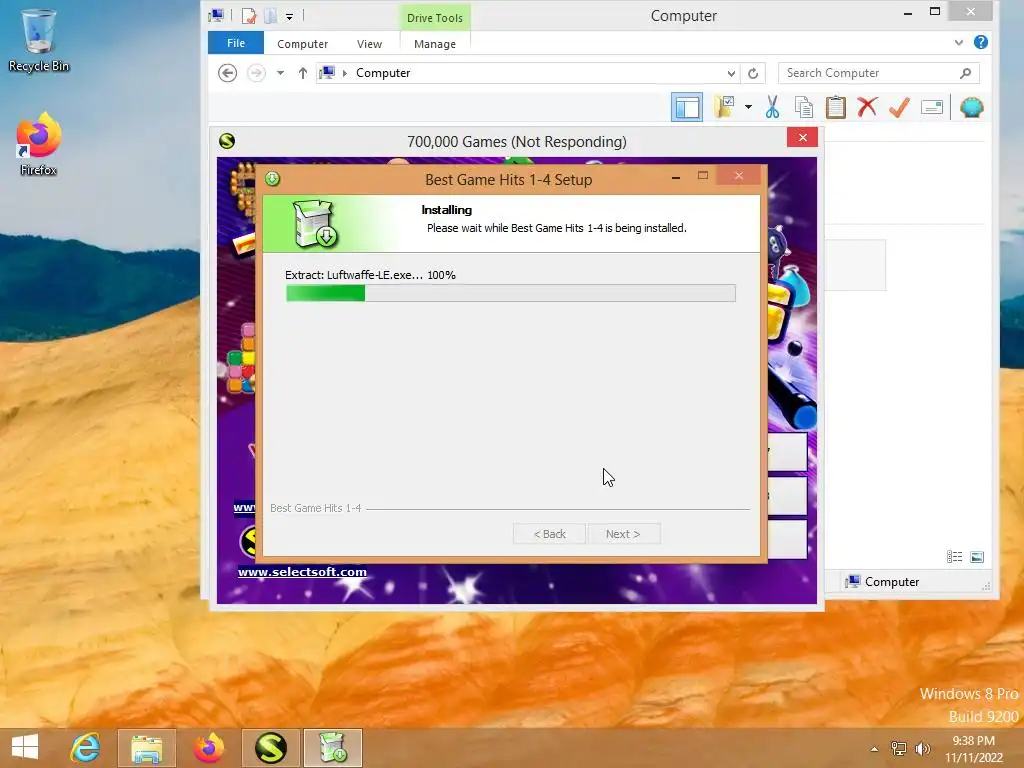
Task: Open the Recycle Bin desktop icon
Action: [39, 40]
